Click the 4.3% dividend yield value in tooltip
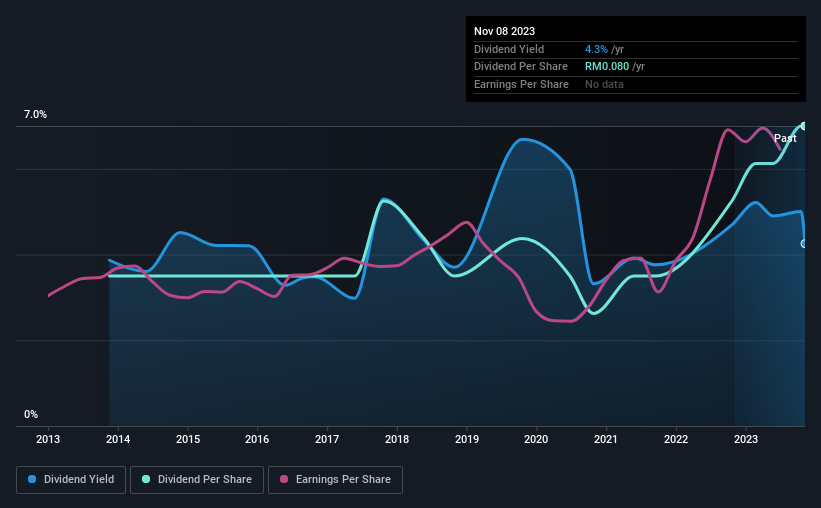 tap(596, 49)
